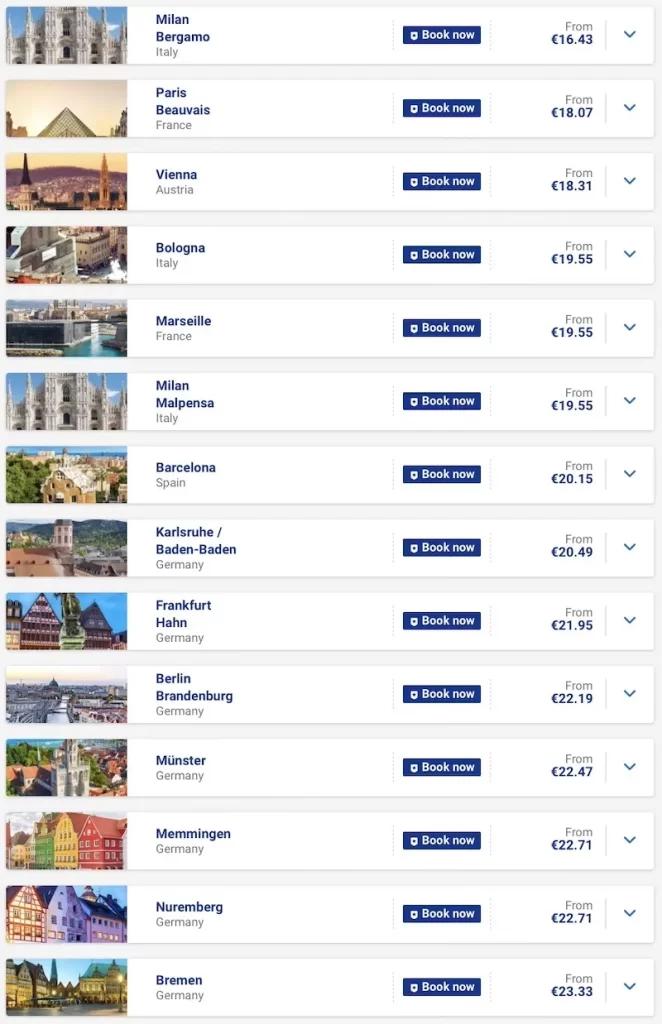Select the Bremen €23.33 price

[x=572, y=992]
